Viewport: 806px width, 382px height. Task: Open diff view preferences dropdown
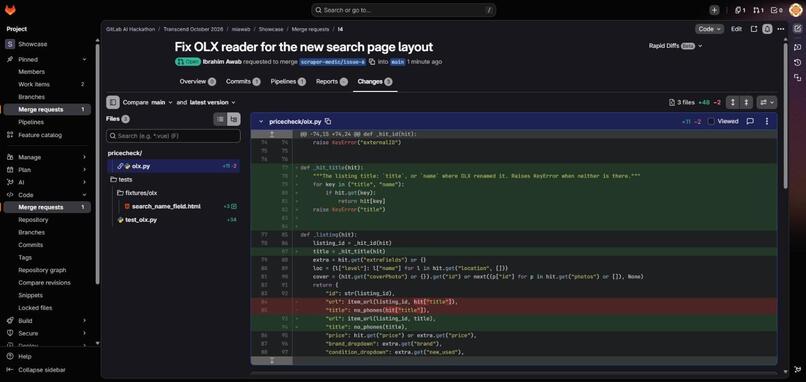(766, 102)
